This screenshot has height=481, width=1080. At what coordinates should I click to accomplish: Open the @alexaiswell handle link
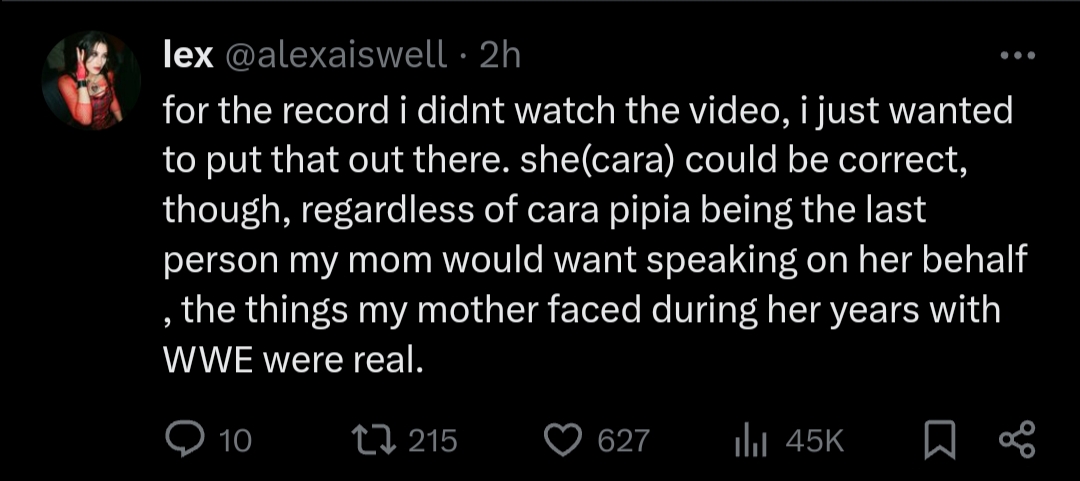336,55
